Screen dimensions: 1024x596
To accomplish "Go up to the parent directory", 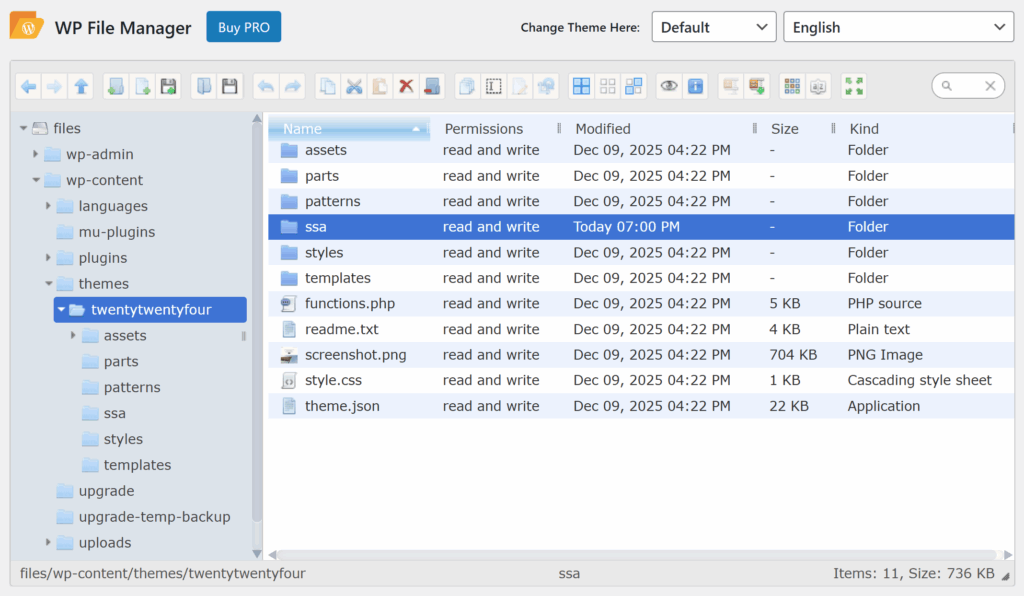I will 81,86.
